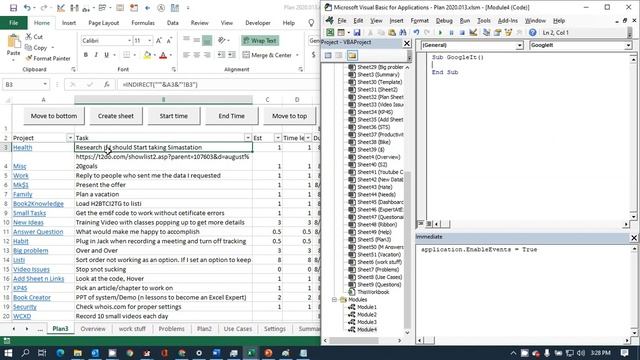The width and height of the screenshot is (640, 360).
Task: Select Module4 in the project tree
Action: pos(367,329)
